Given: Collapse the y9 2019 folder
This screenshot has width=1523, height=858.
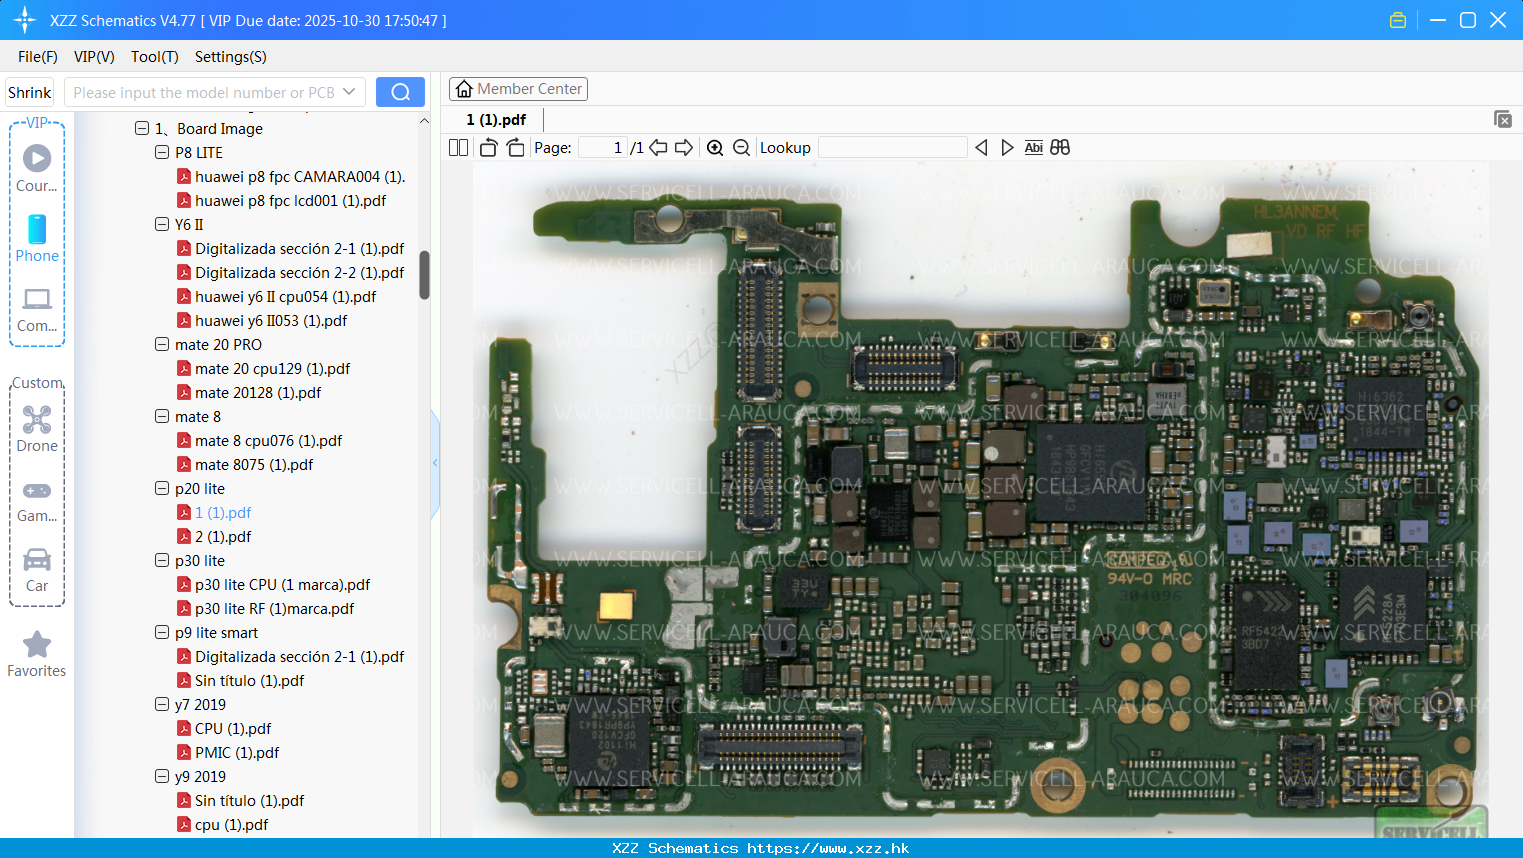Looking at the screenshot, I should [162, 776].
